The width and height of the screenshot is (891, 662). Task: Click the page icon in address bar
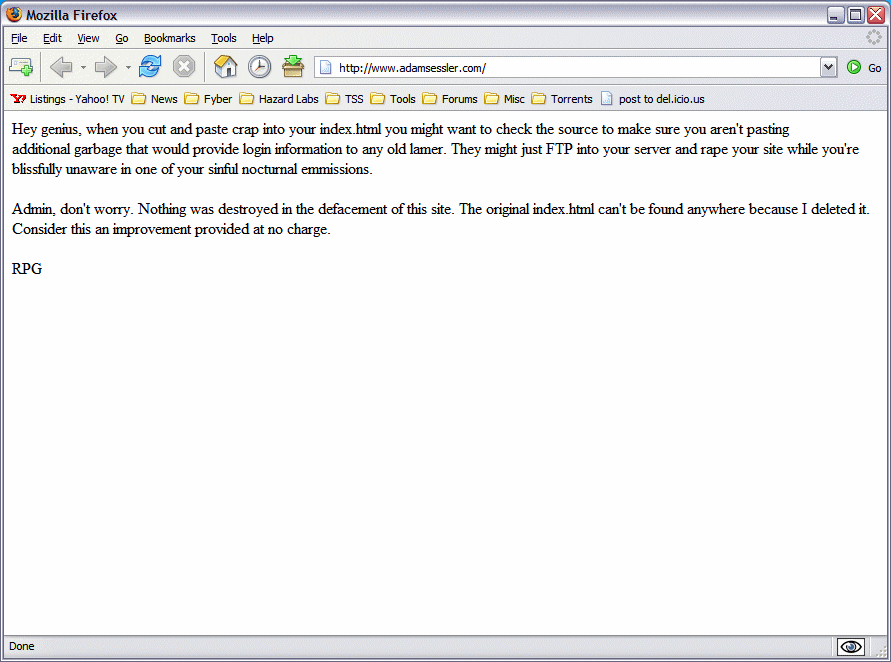[326, 68]
